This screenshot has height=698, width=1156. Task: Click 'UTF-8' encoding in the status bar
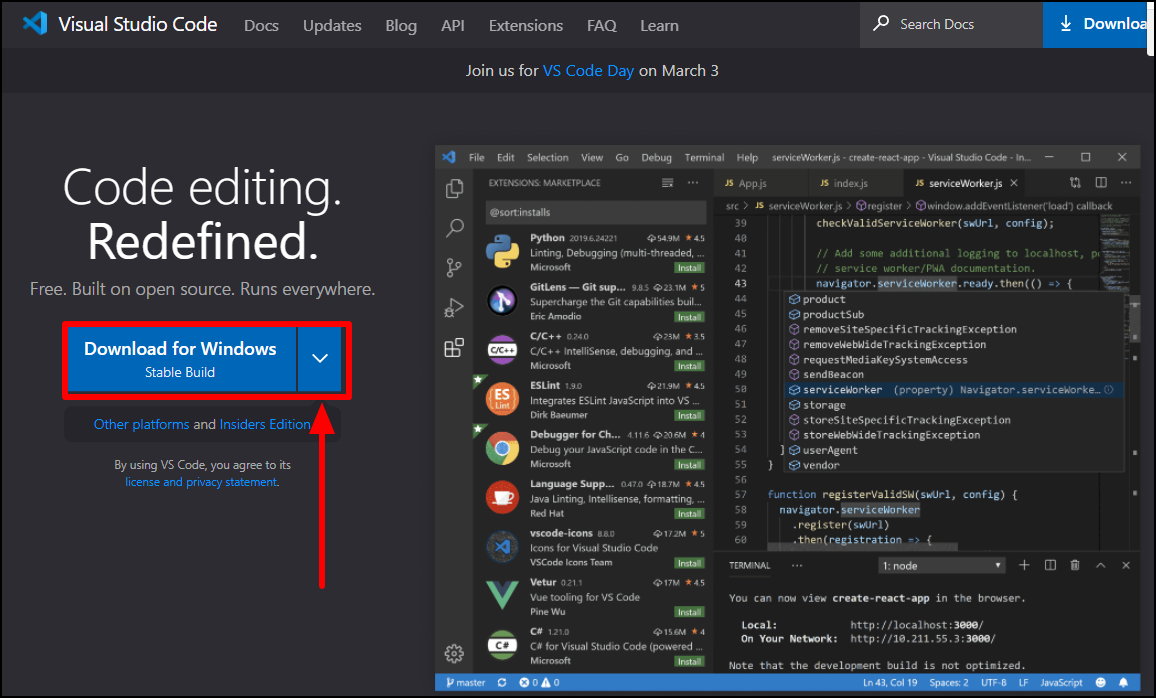pos(994,683)
